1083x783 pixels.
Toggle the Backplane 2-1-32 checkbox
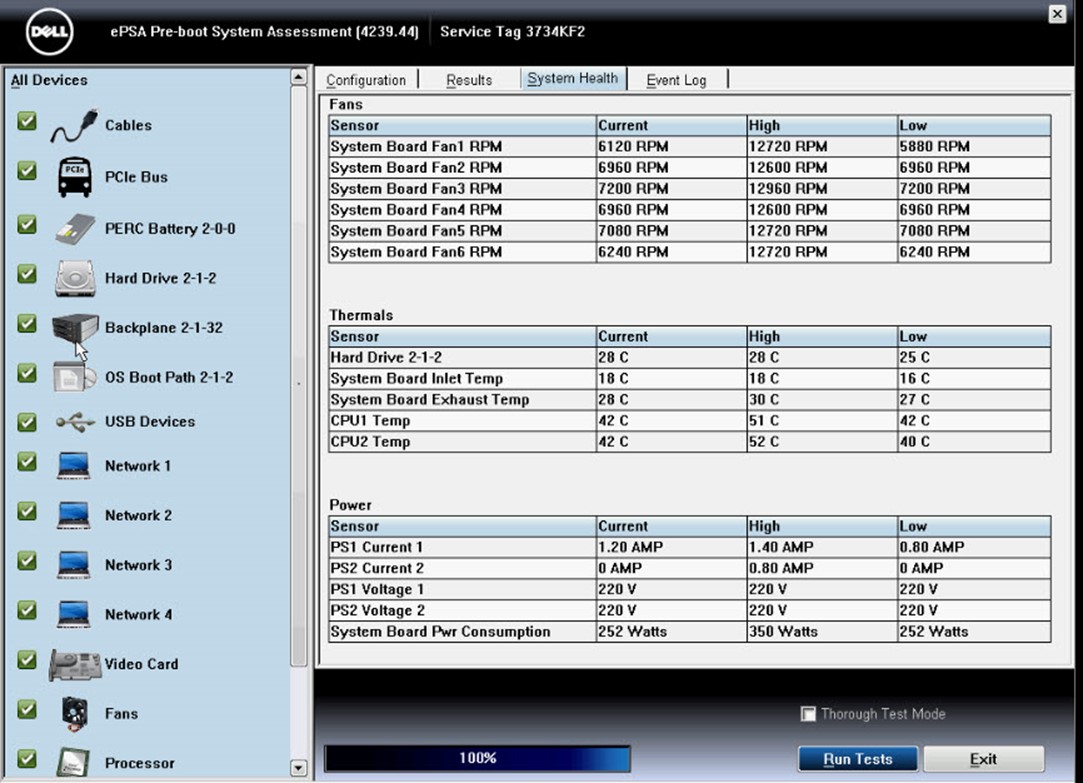[27, 323]
